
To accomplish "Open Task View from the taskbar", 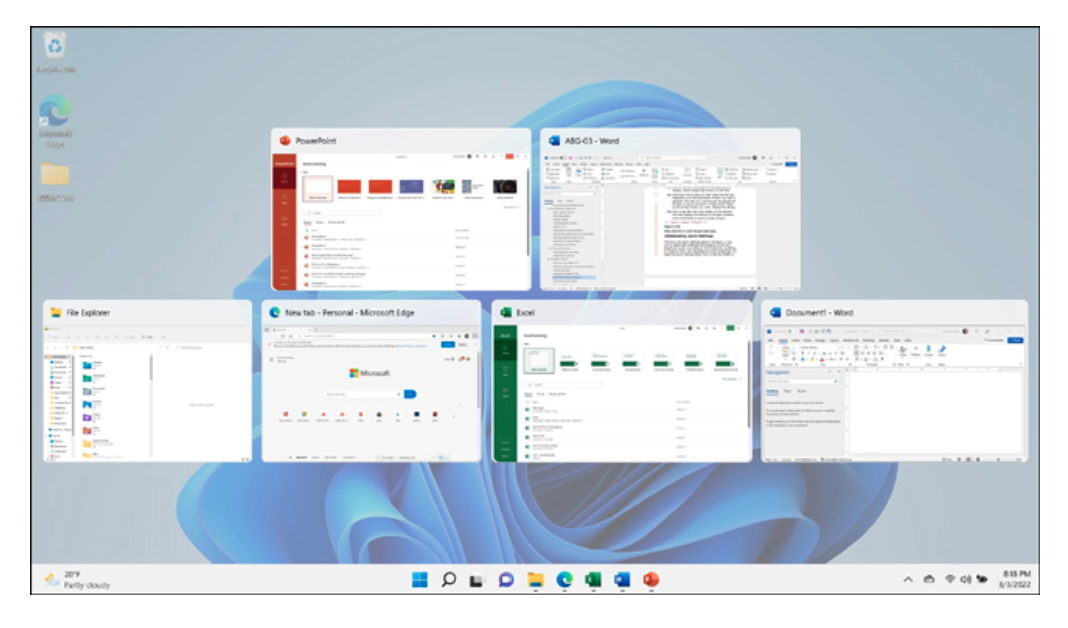I will click(477, 580).
